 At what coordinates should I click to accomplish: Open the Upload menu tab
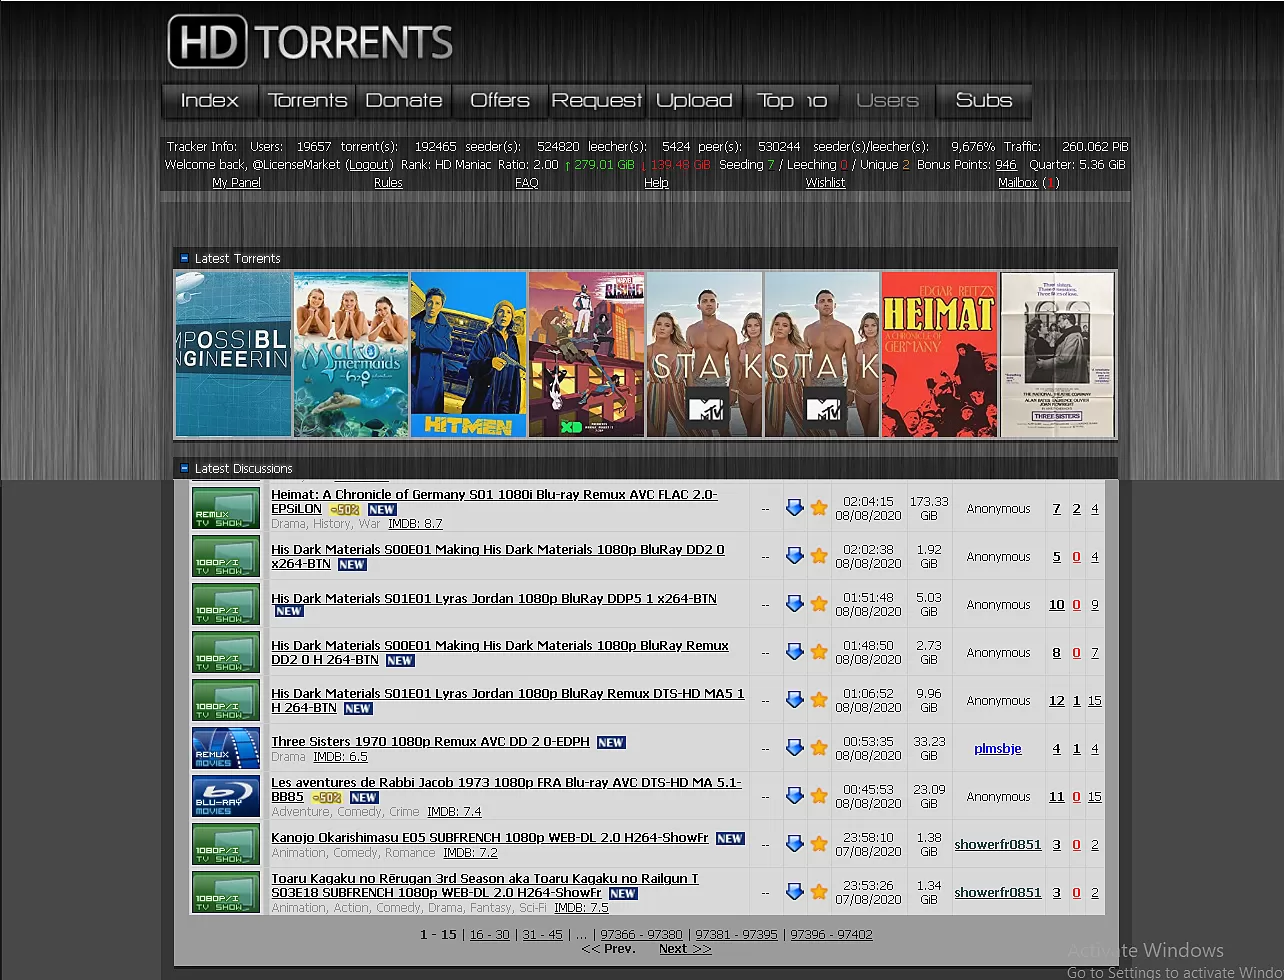point(694,100)
